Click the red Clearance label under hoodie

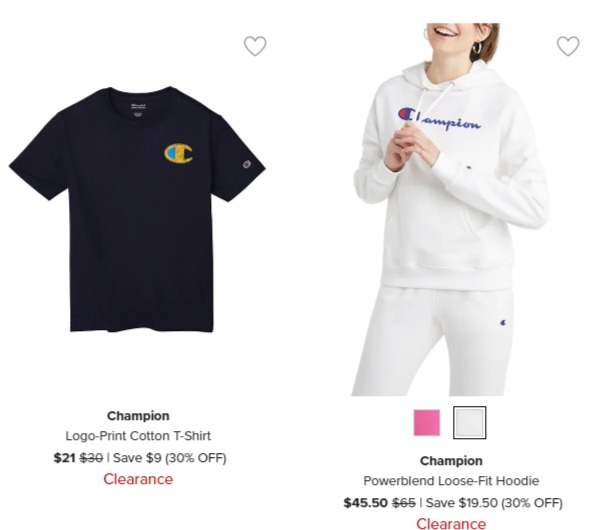tap(451, 524)
